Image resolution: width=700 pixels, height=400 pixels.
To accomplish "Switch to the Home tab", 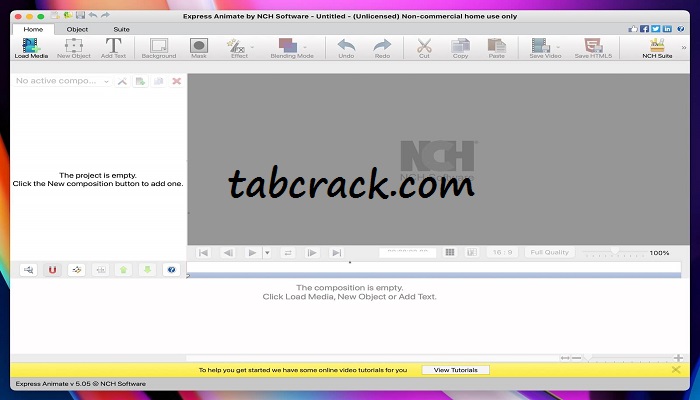I will click(x=33, y=29).
